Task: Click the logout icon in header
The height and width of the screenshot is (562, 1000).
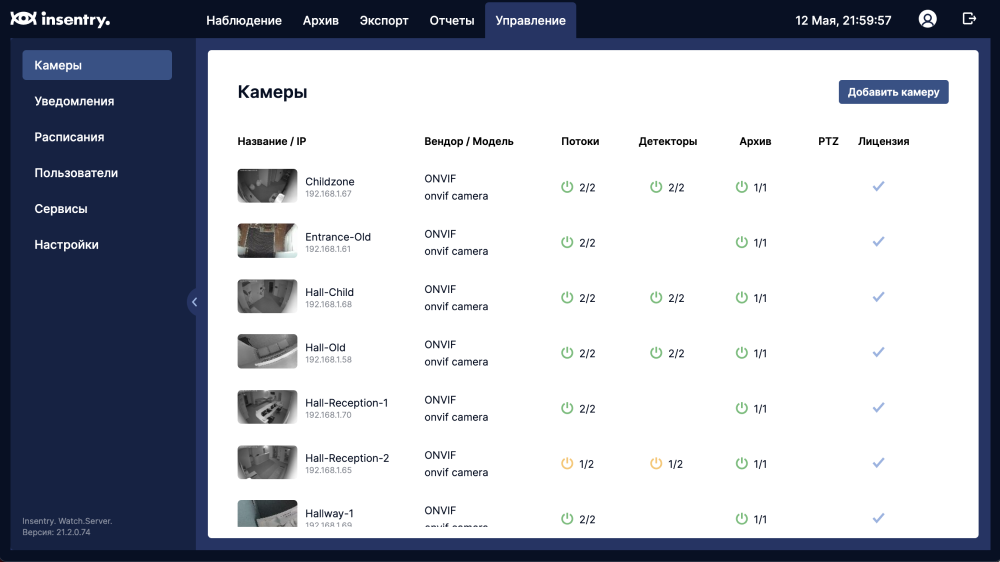Action: [969, 19]
